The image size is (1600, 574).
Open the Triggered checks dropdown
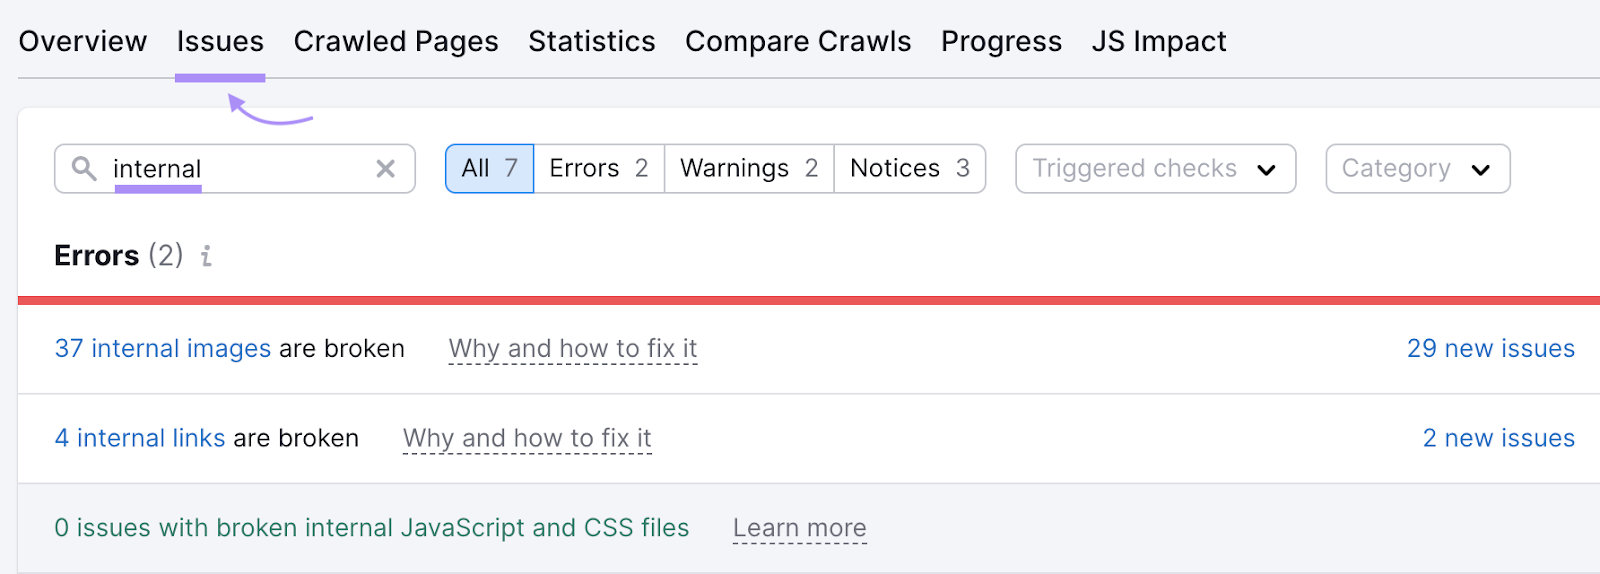pyautogui.click(x=1154, y=168)
